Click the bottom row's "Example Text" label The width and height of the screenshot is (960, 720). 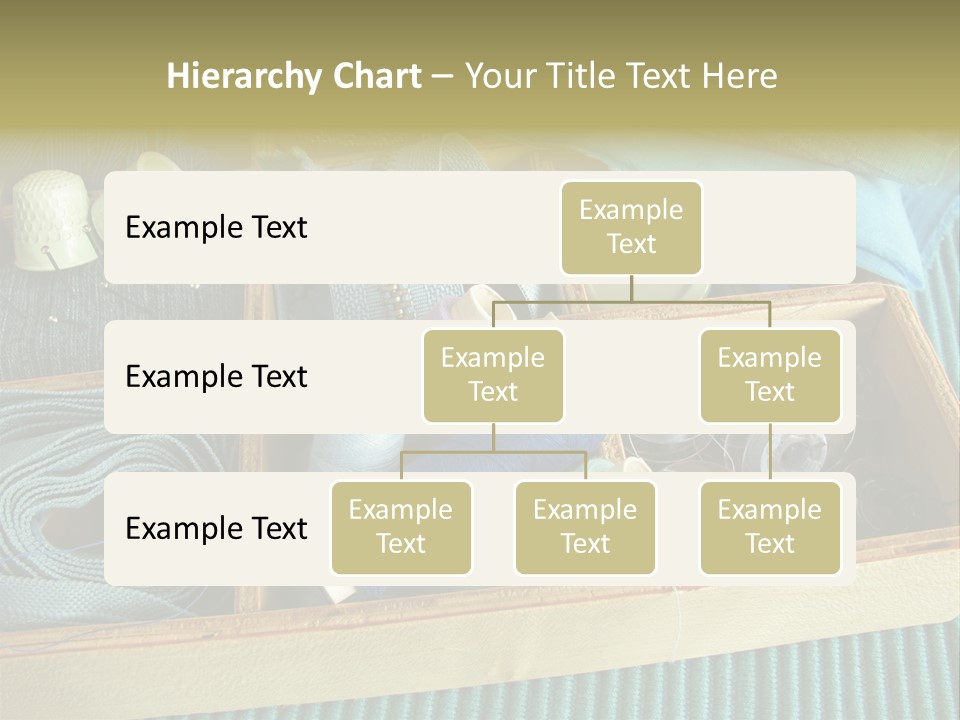tap(216, 528)
